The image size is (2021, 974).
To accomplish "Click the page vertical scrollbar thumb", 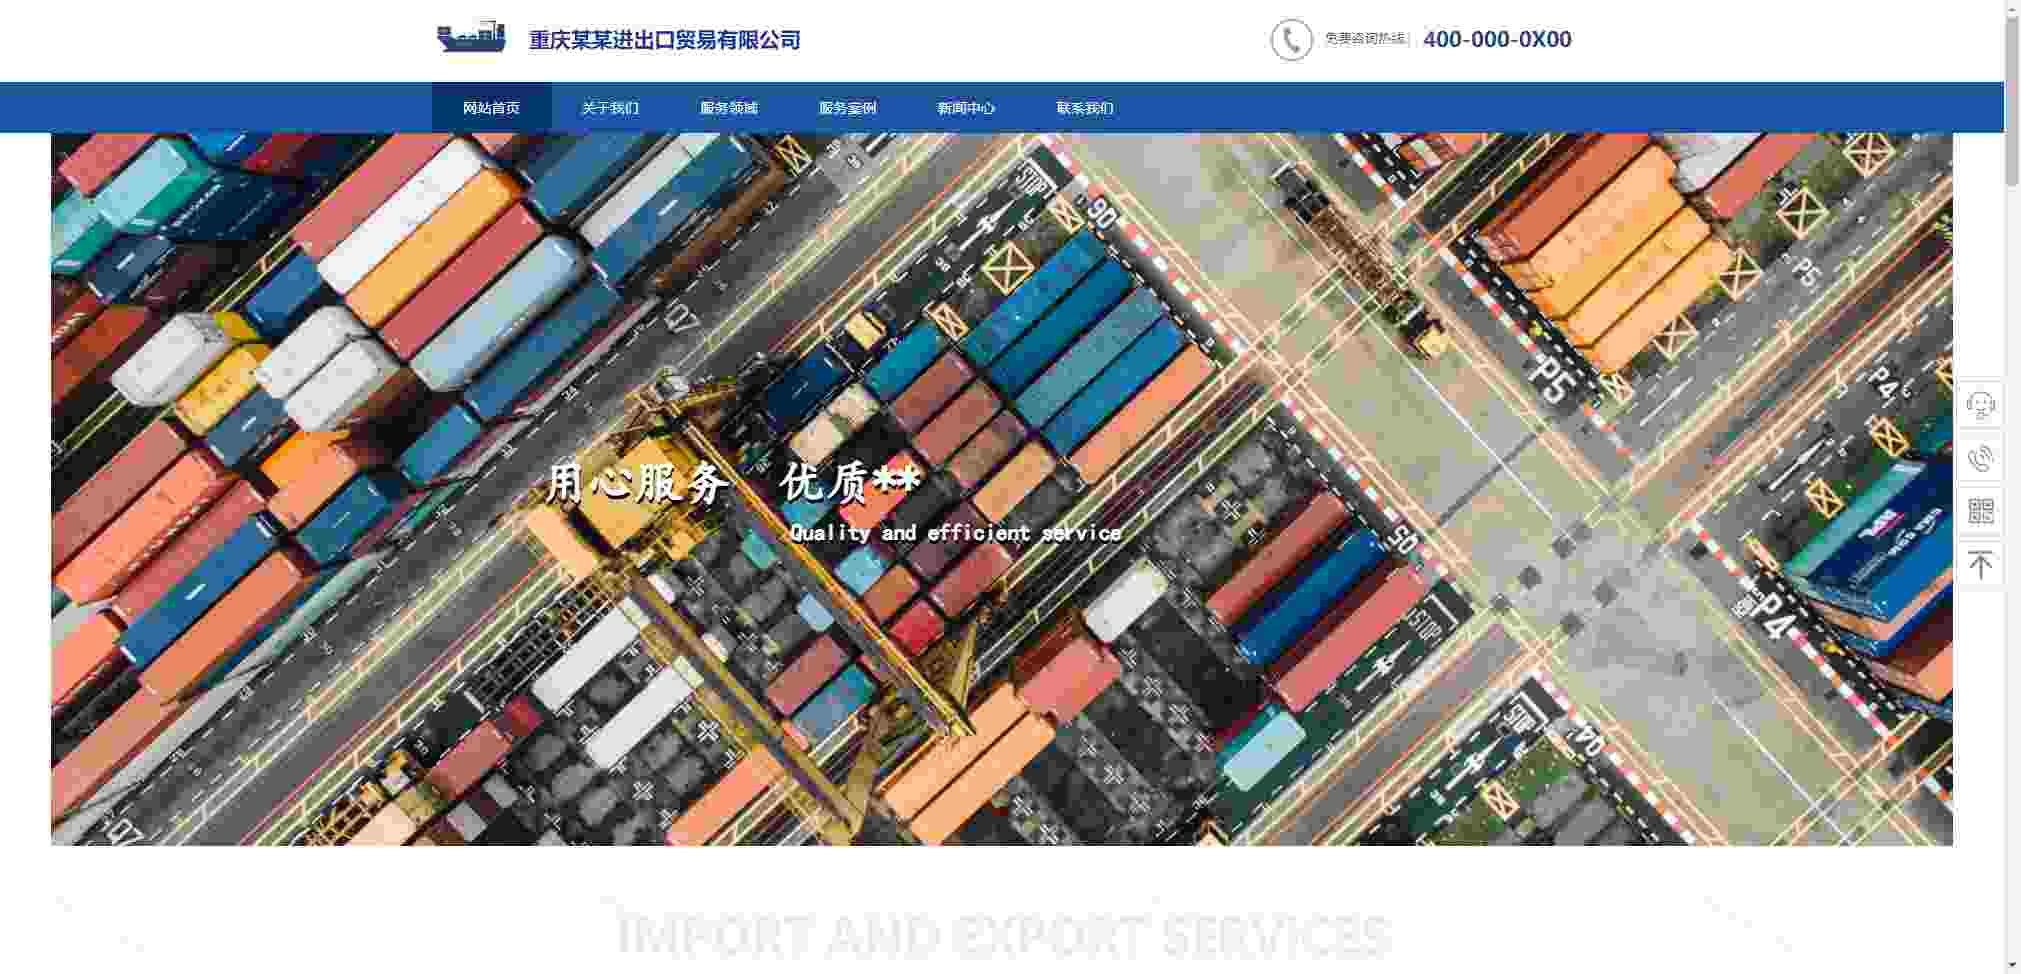I will 2012,100.
